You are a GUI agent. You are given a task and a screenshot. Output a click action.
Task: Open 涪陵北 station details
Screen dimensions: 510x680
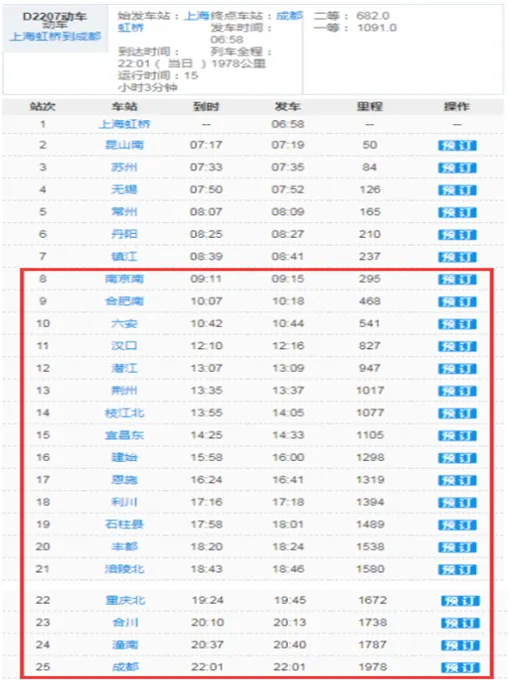(124, 569)
